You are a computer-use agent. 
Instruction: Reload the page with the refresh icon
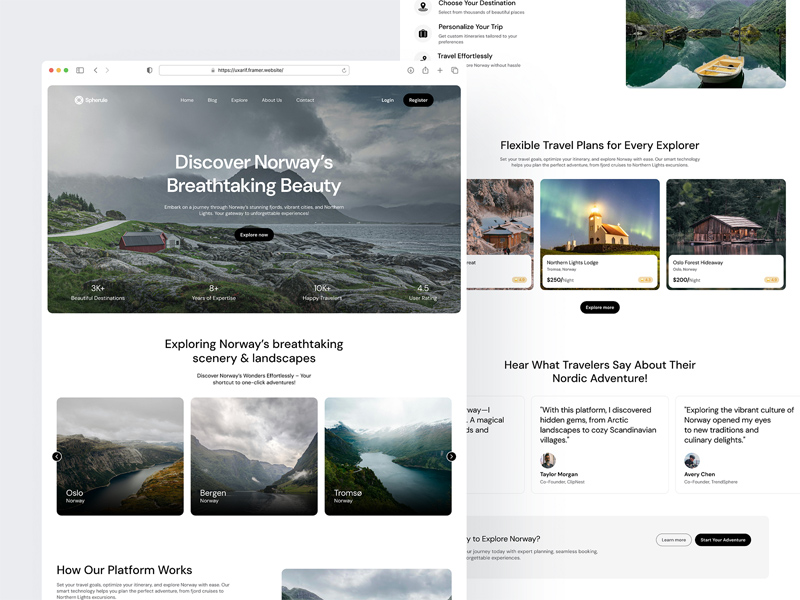(344, 70)
